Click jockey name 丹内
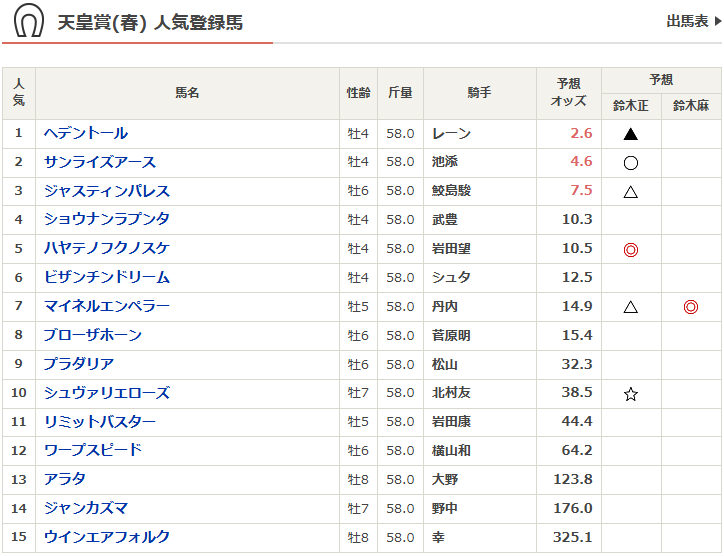 point(445,307)
